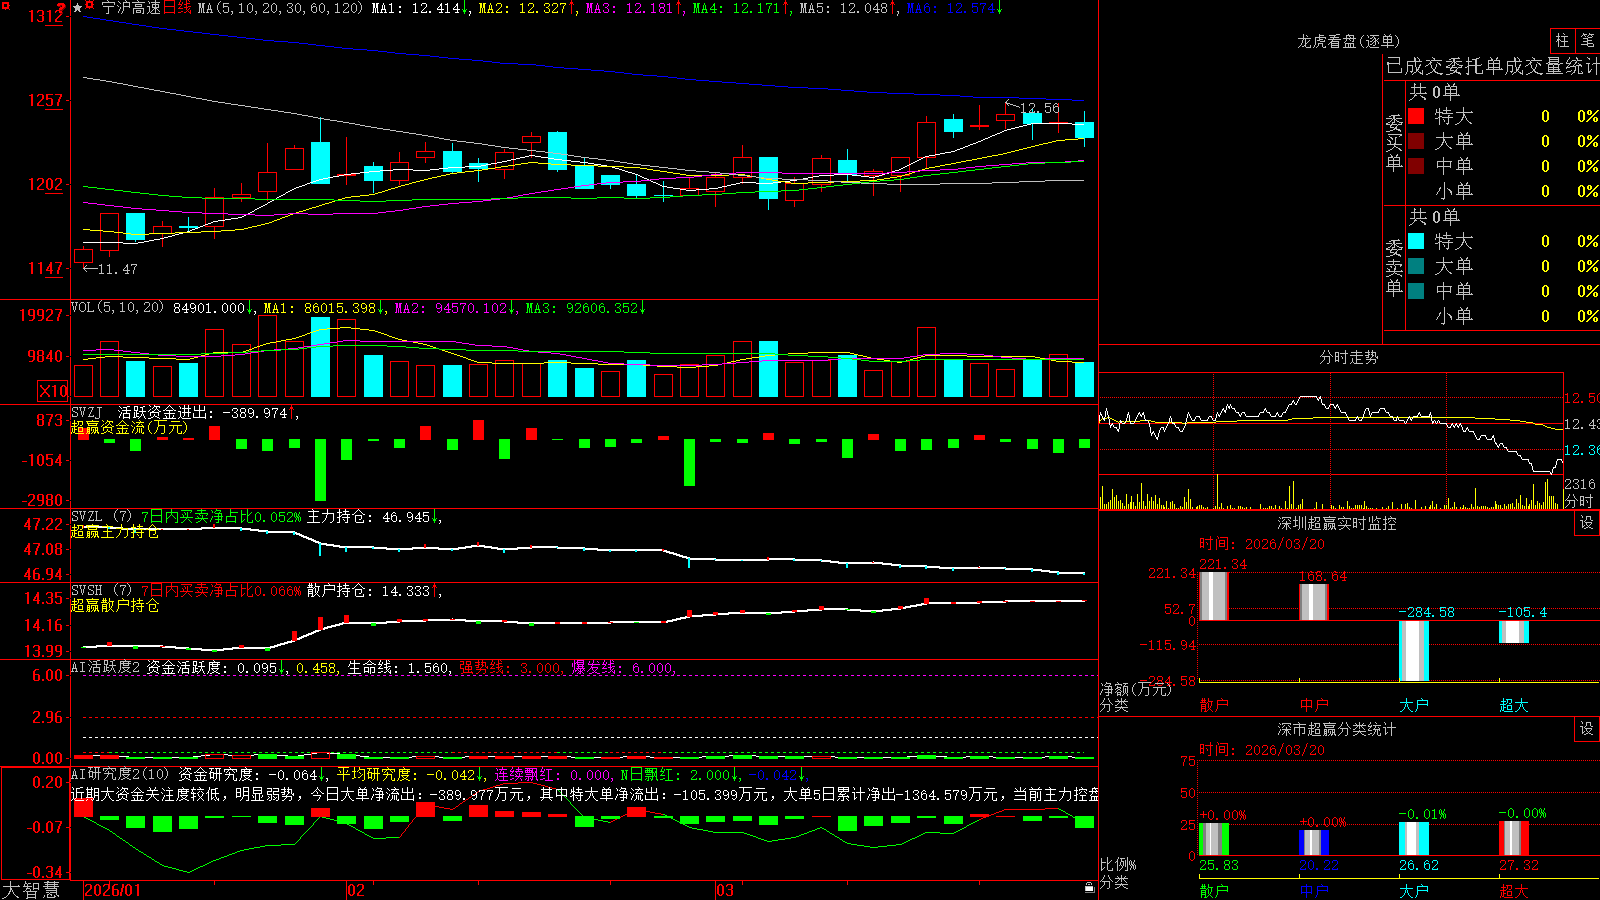The image size is (1600, 900).
Task: Click the dark red 中单 buy-order swatch
Action: [1416, 165]
